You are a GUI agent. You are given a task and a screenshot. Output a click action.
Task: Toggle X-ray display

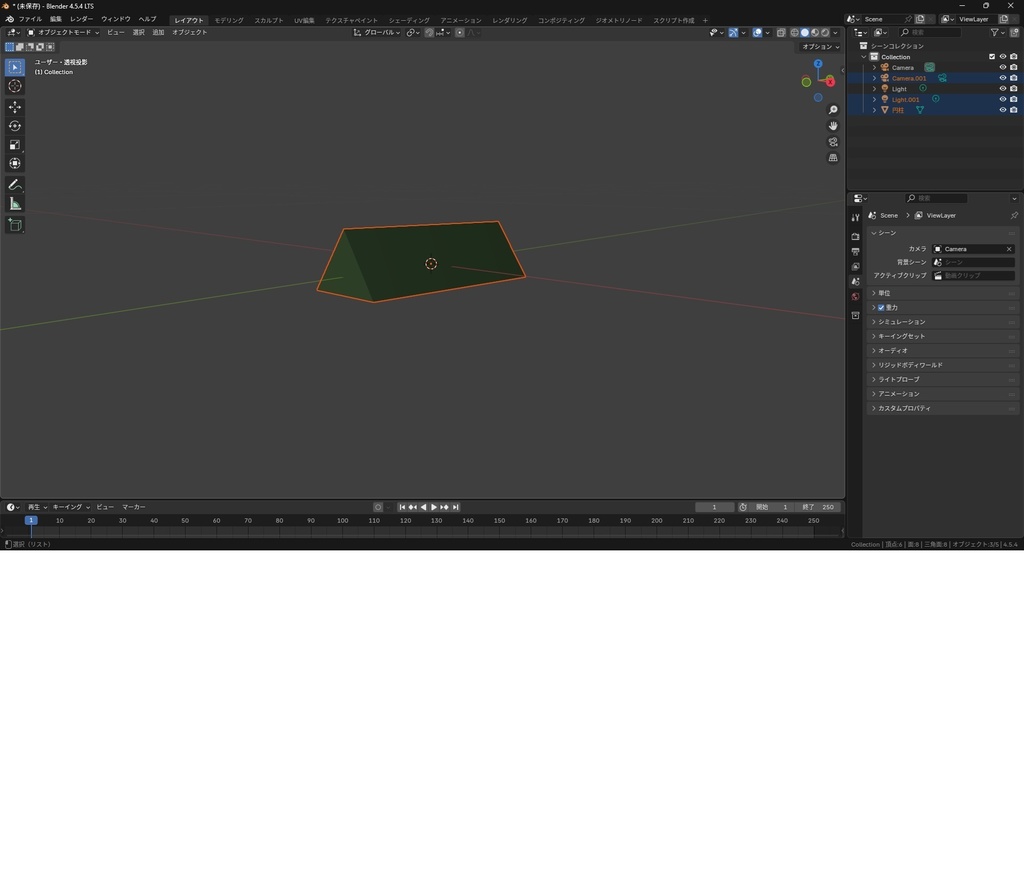(781, 33)
